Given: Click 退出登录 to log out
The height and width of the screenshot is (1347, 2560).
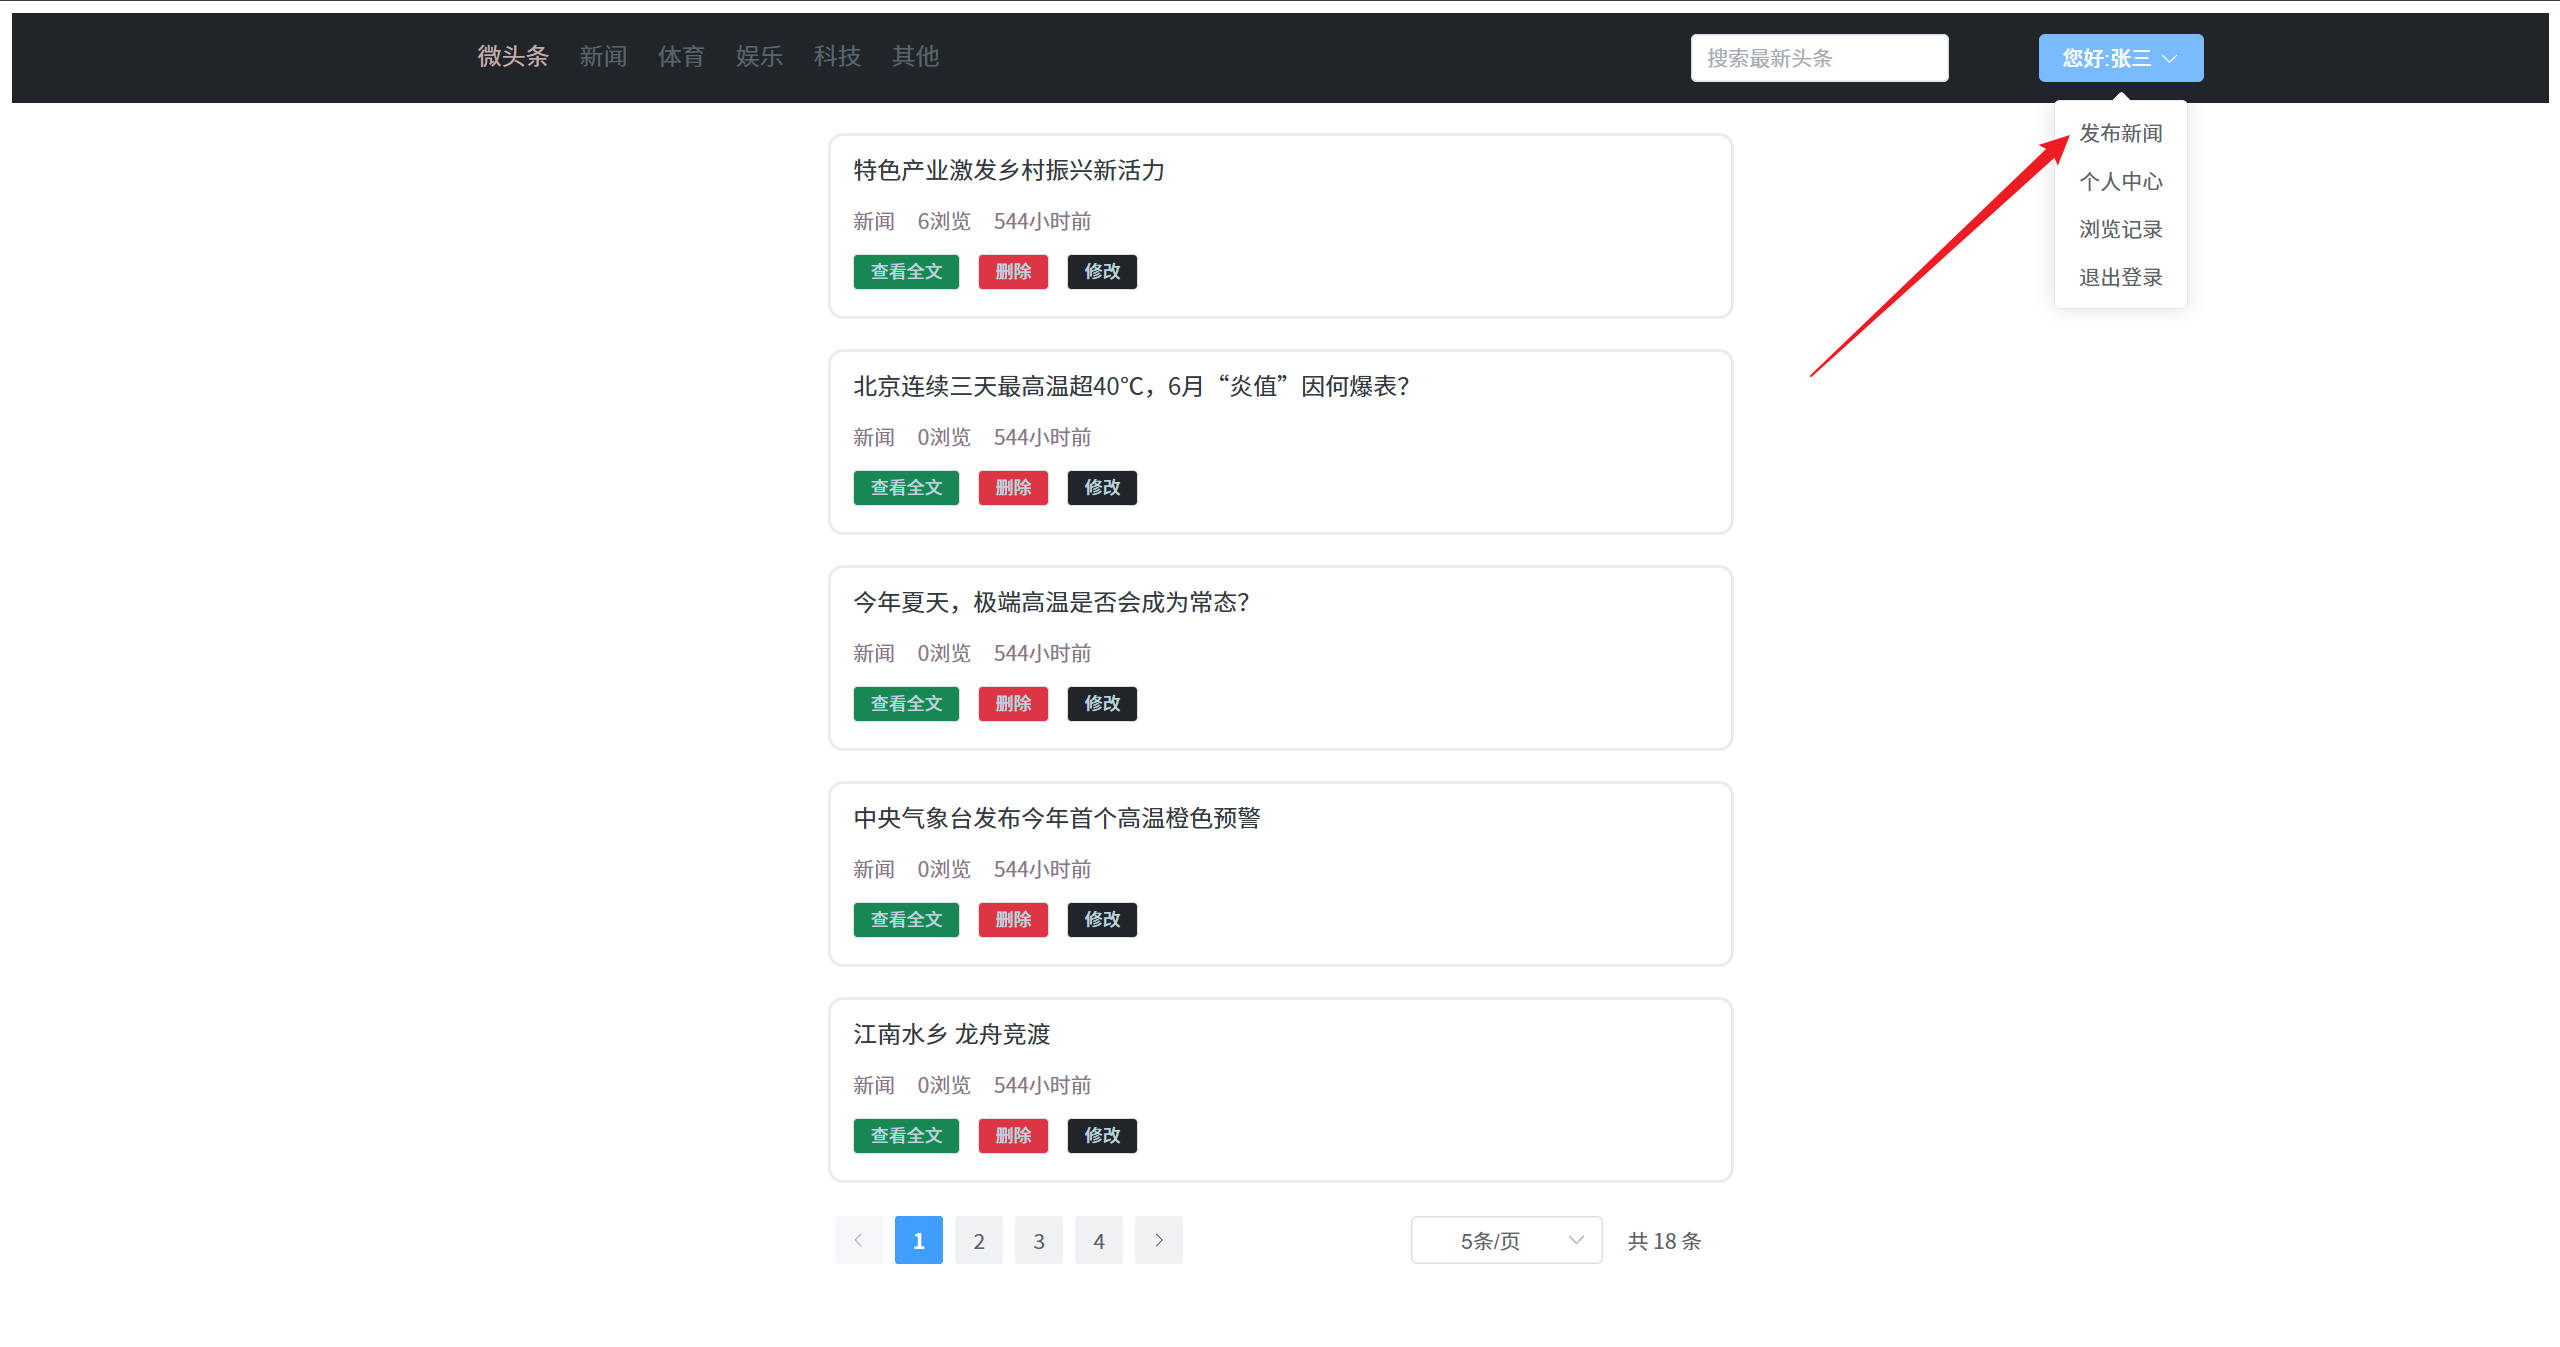Looking at the screenshot, I should click(2120, 277).
